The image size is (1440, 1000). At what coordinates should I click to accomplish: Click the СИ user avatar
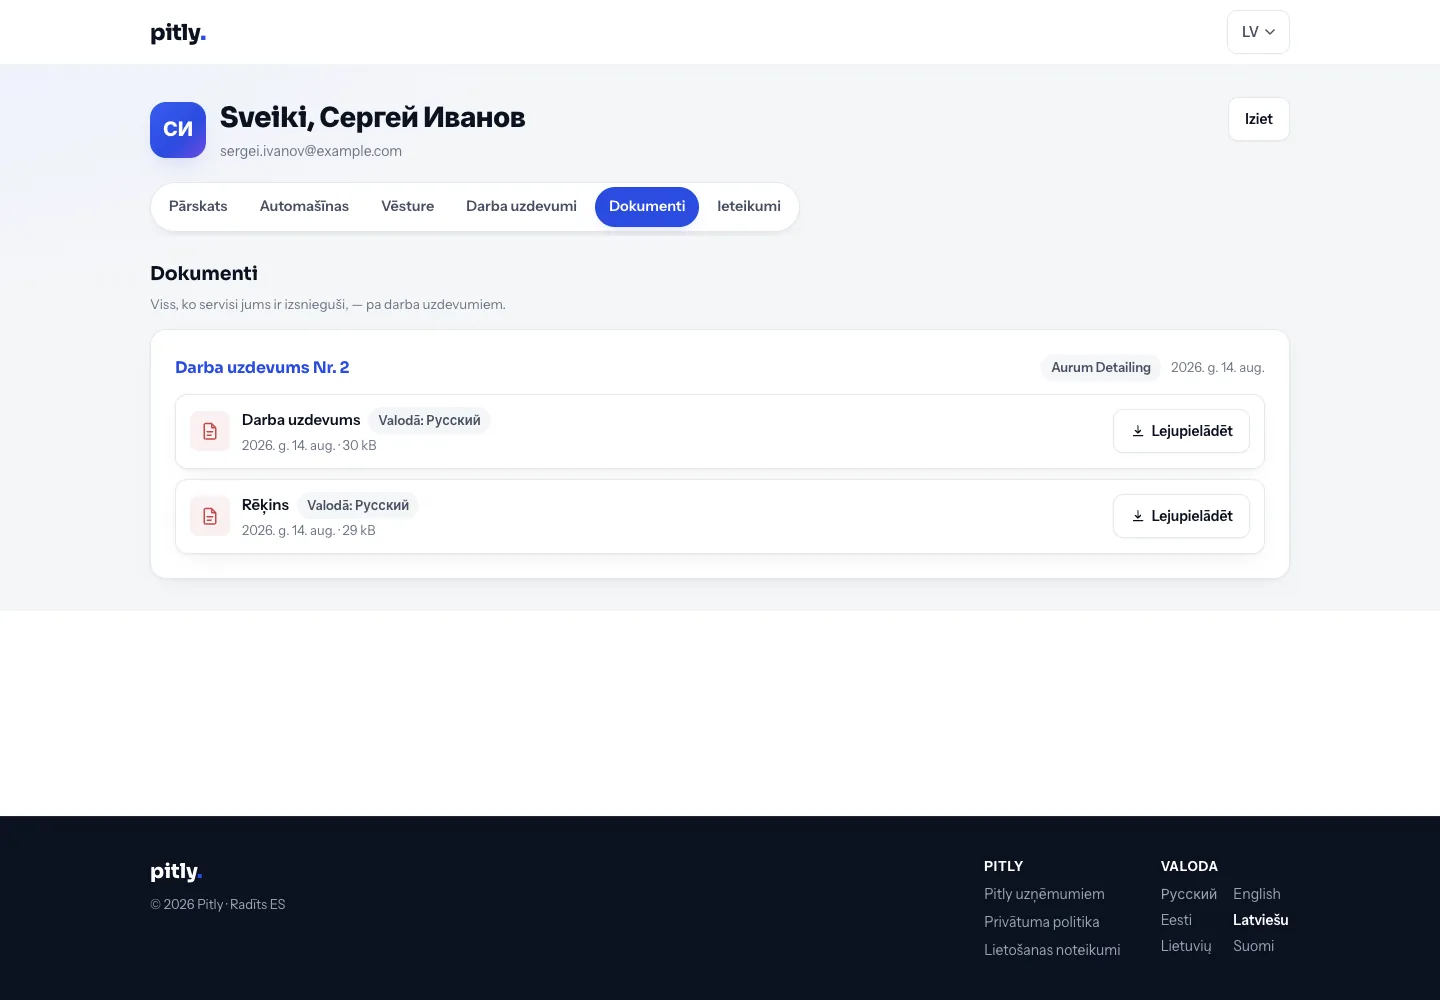point(178,130)
